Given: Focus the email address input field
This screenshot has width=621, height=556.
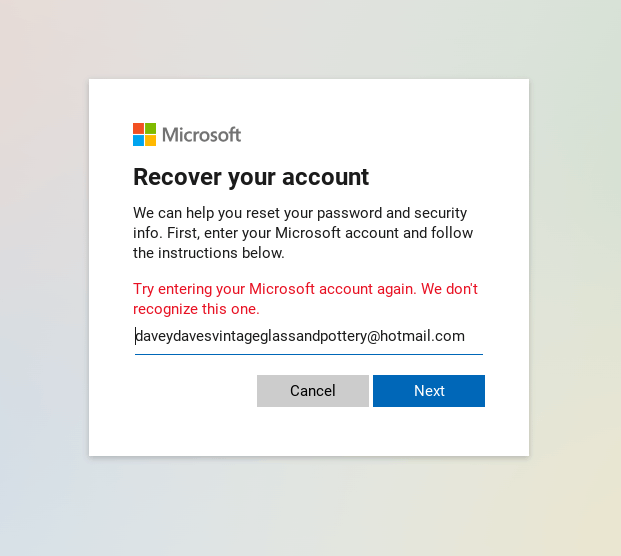Looking at the screenshot, I should click(x=309, y=336).
